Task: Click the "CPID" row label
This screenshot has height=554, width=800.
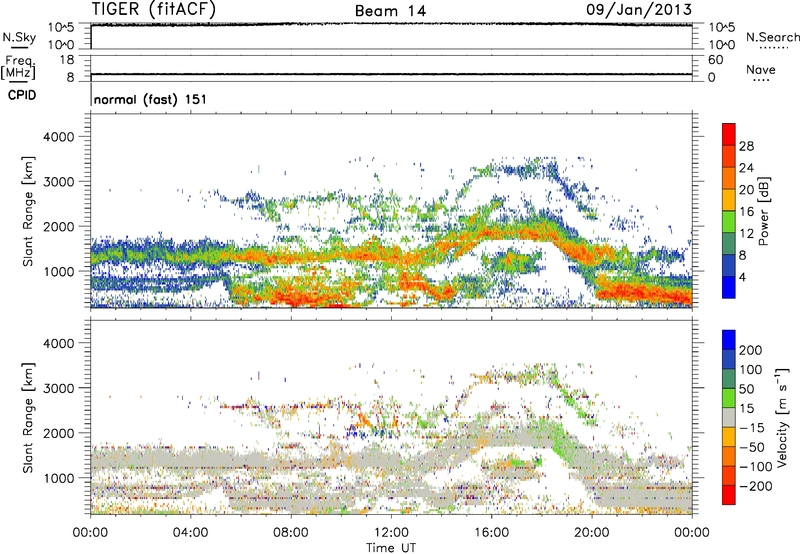Action: click(22, 95)
